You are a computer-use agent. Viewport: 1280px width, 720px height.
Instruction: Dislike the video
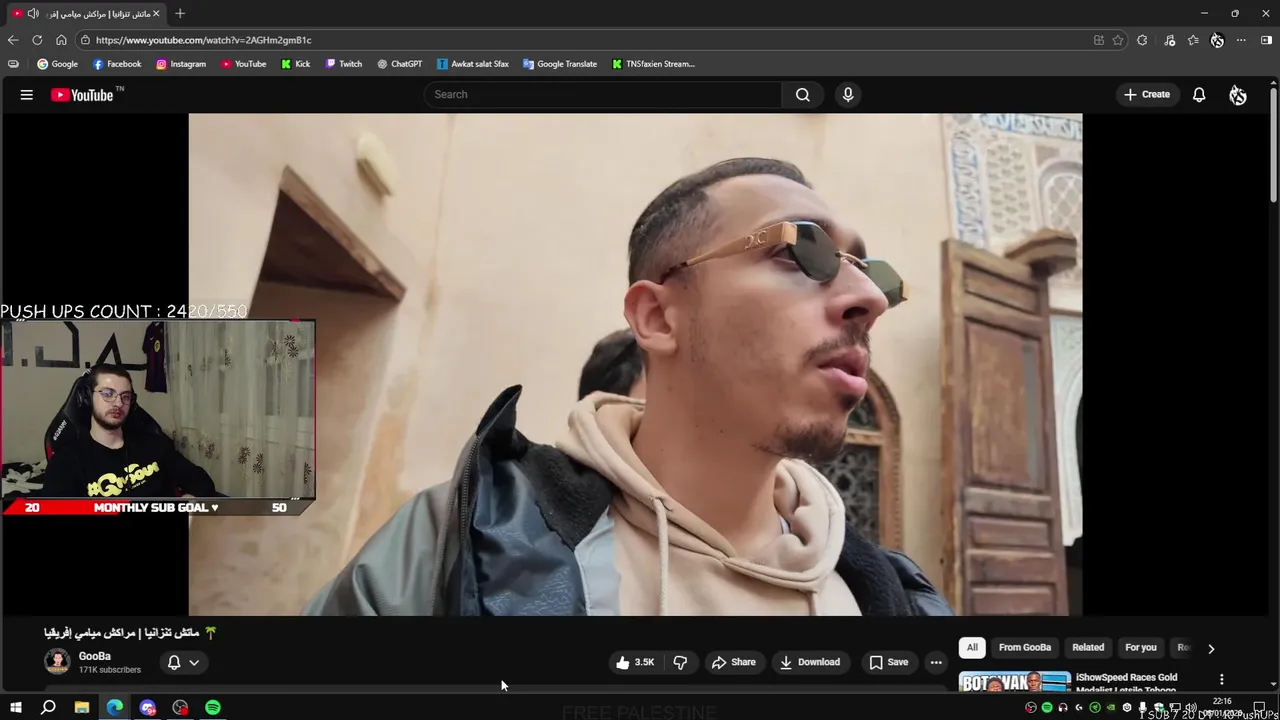pyautogui.click(x=680, y=662)
